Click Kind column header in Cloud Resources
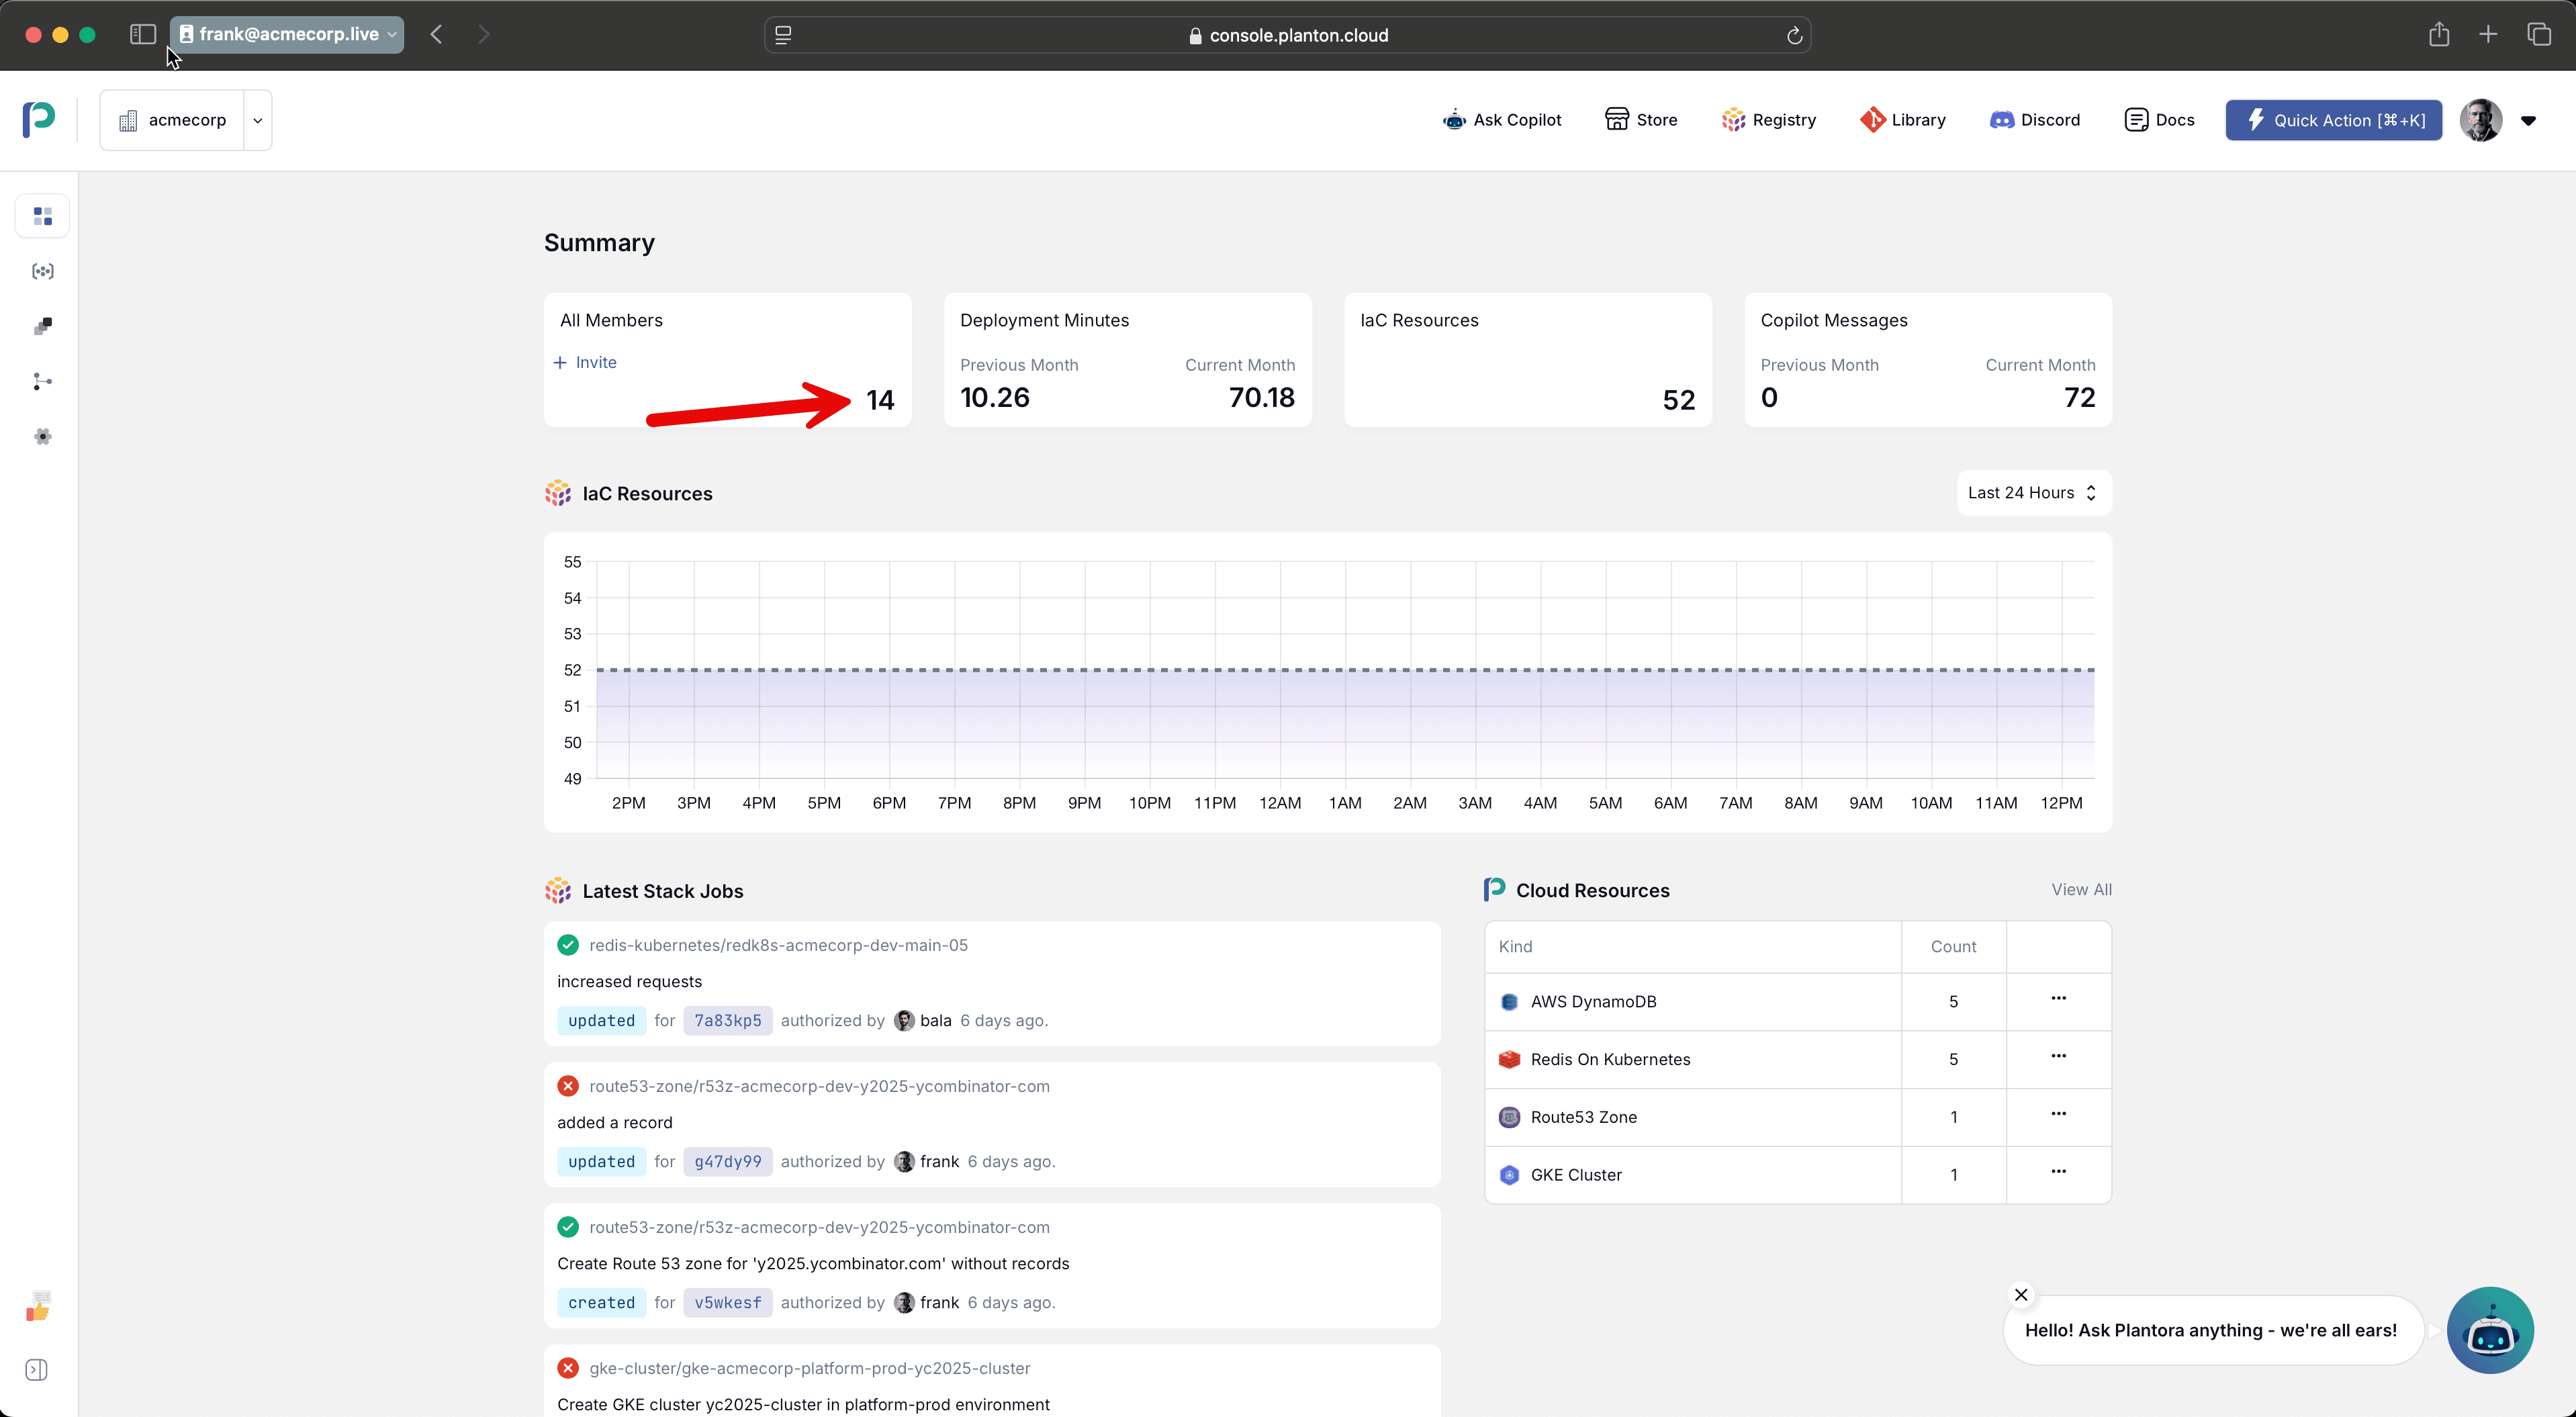The width and height of the screenshot is (2576, 1417). point(1515,946)
